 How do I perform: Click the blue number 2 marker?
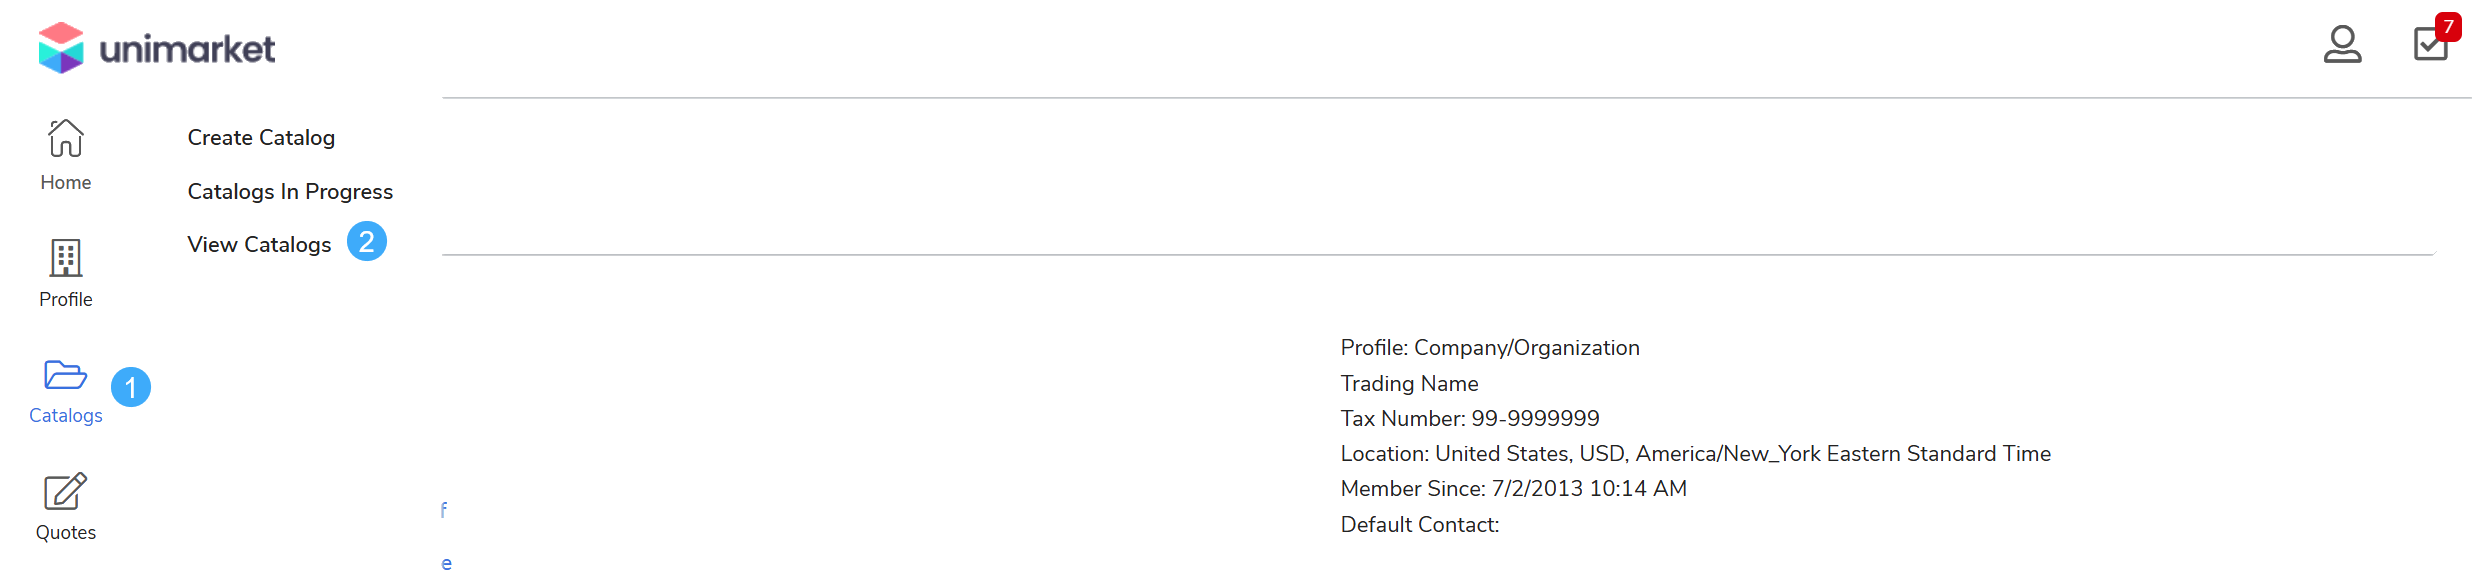(x=367, y=241)
